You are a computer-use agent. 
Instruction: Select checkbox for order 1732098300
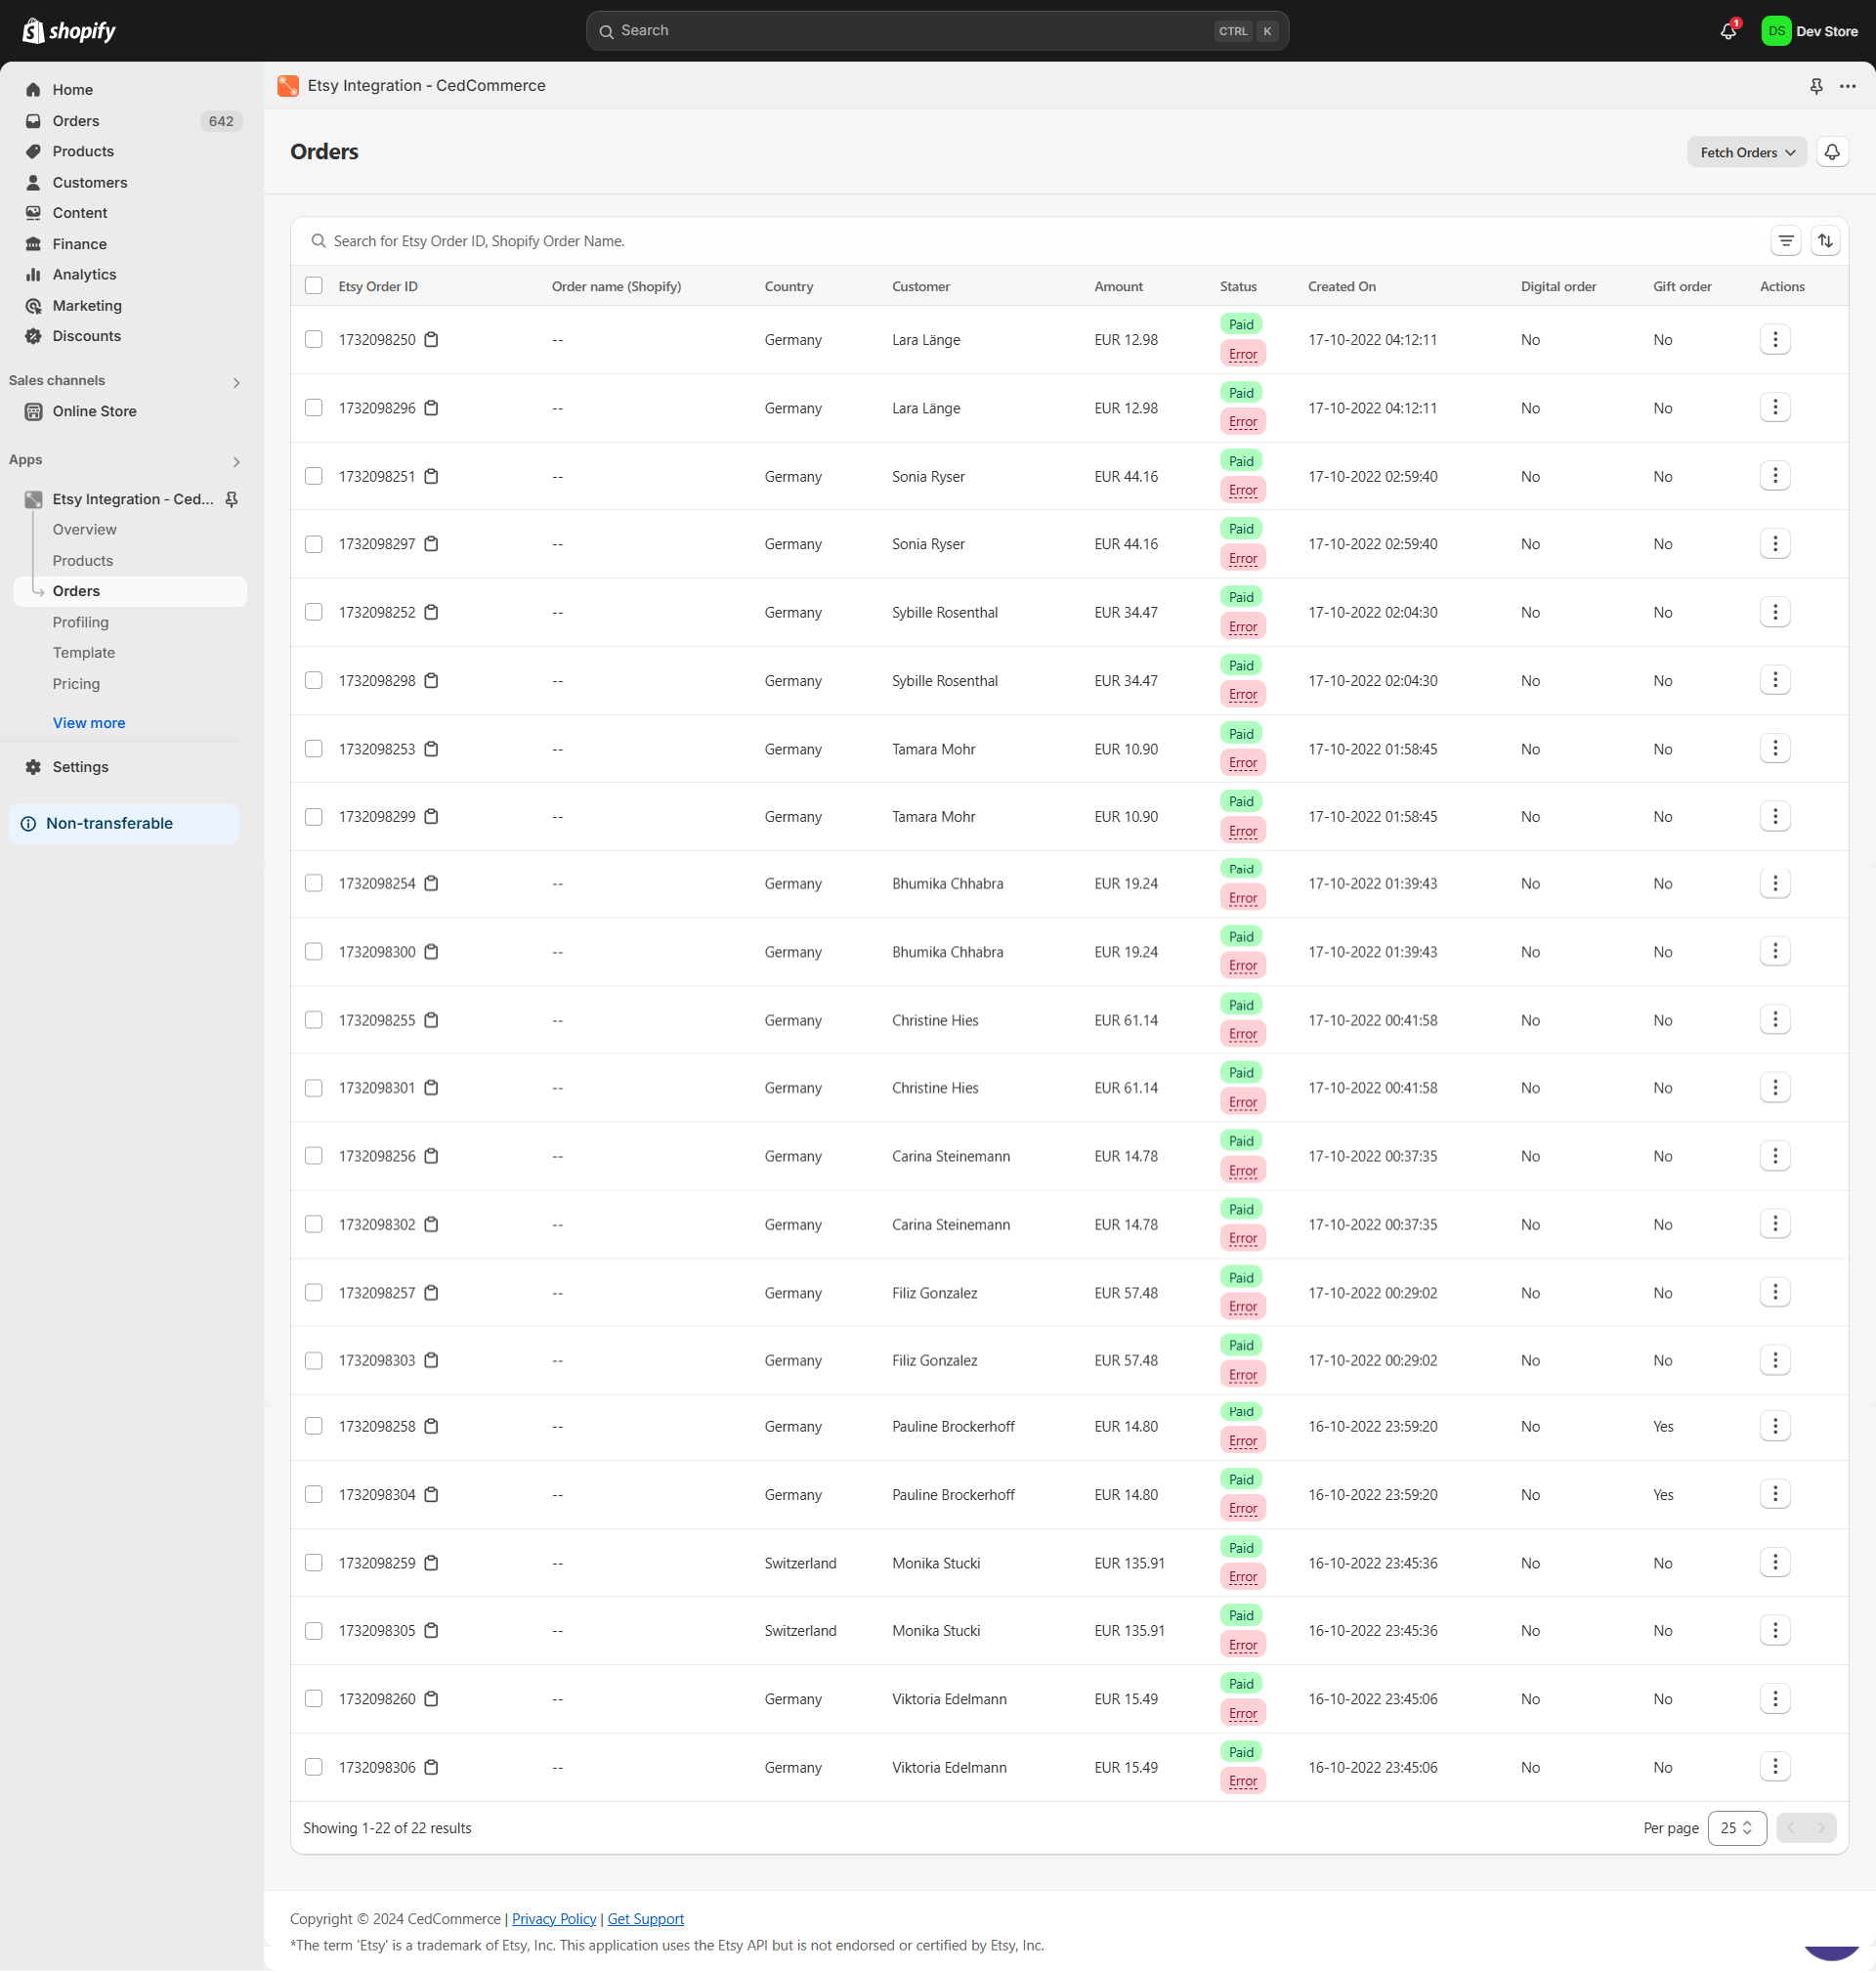coord(314,952)
